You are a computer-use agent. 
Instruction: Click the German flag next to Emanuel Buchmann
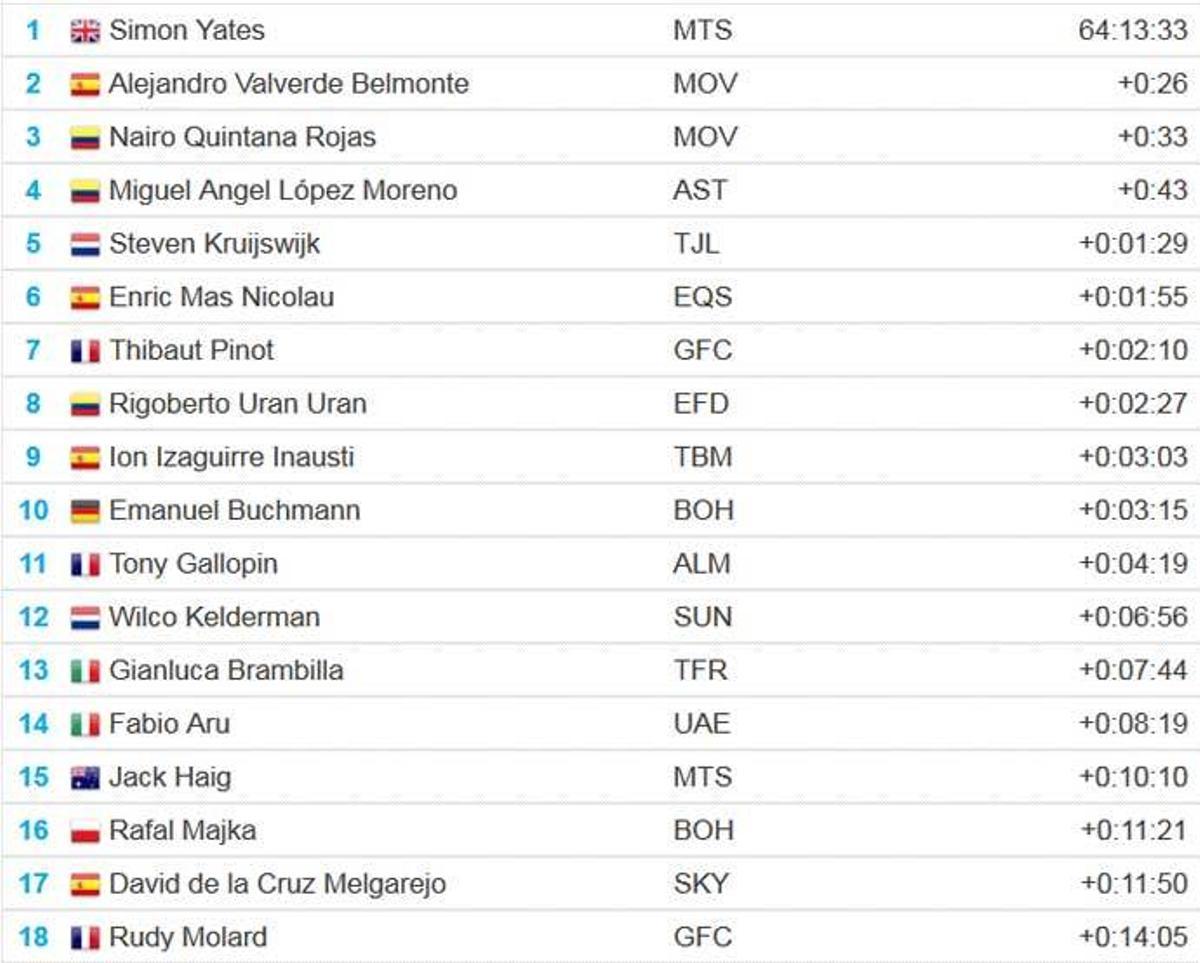pyautogui.click(x=85, y=511)
